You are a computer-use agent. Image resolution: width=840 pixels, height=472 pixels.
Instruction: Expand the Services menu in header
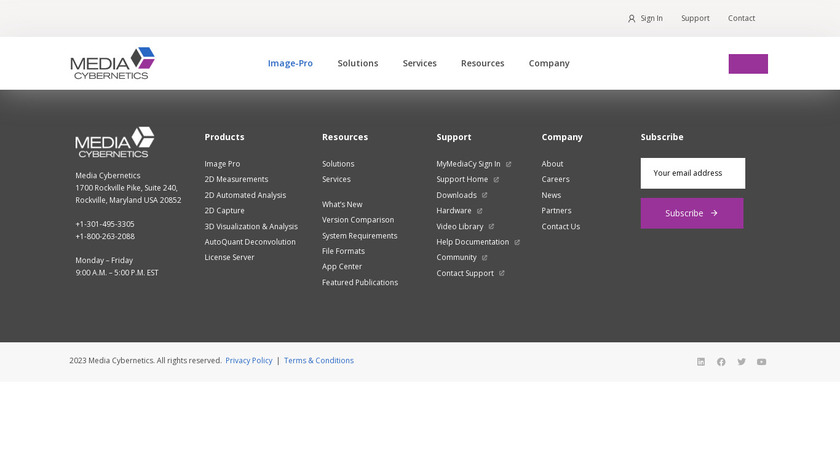point(419,63)
